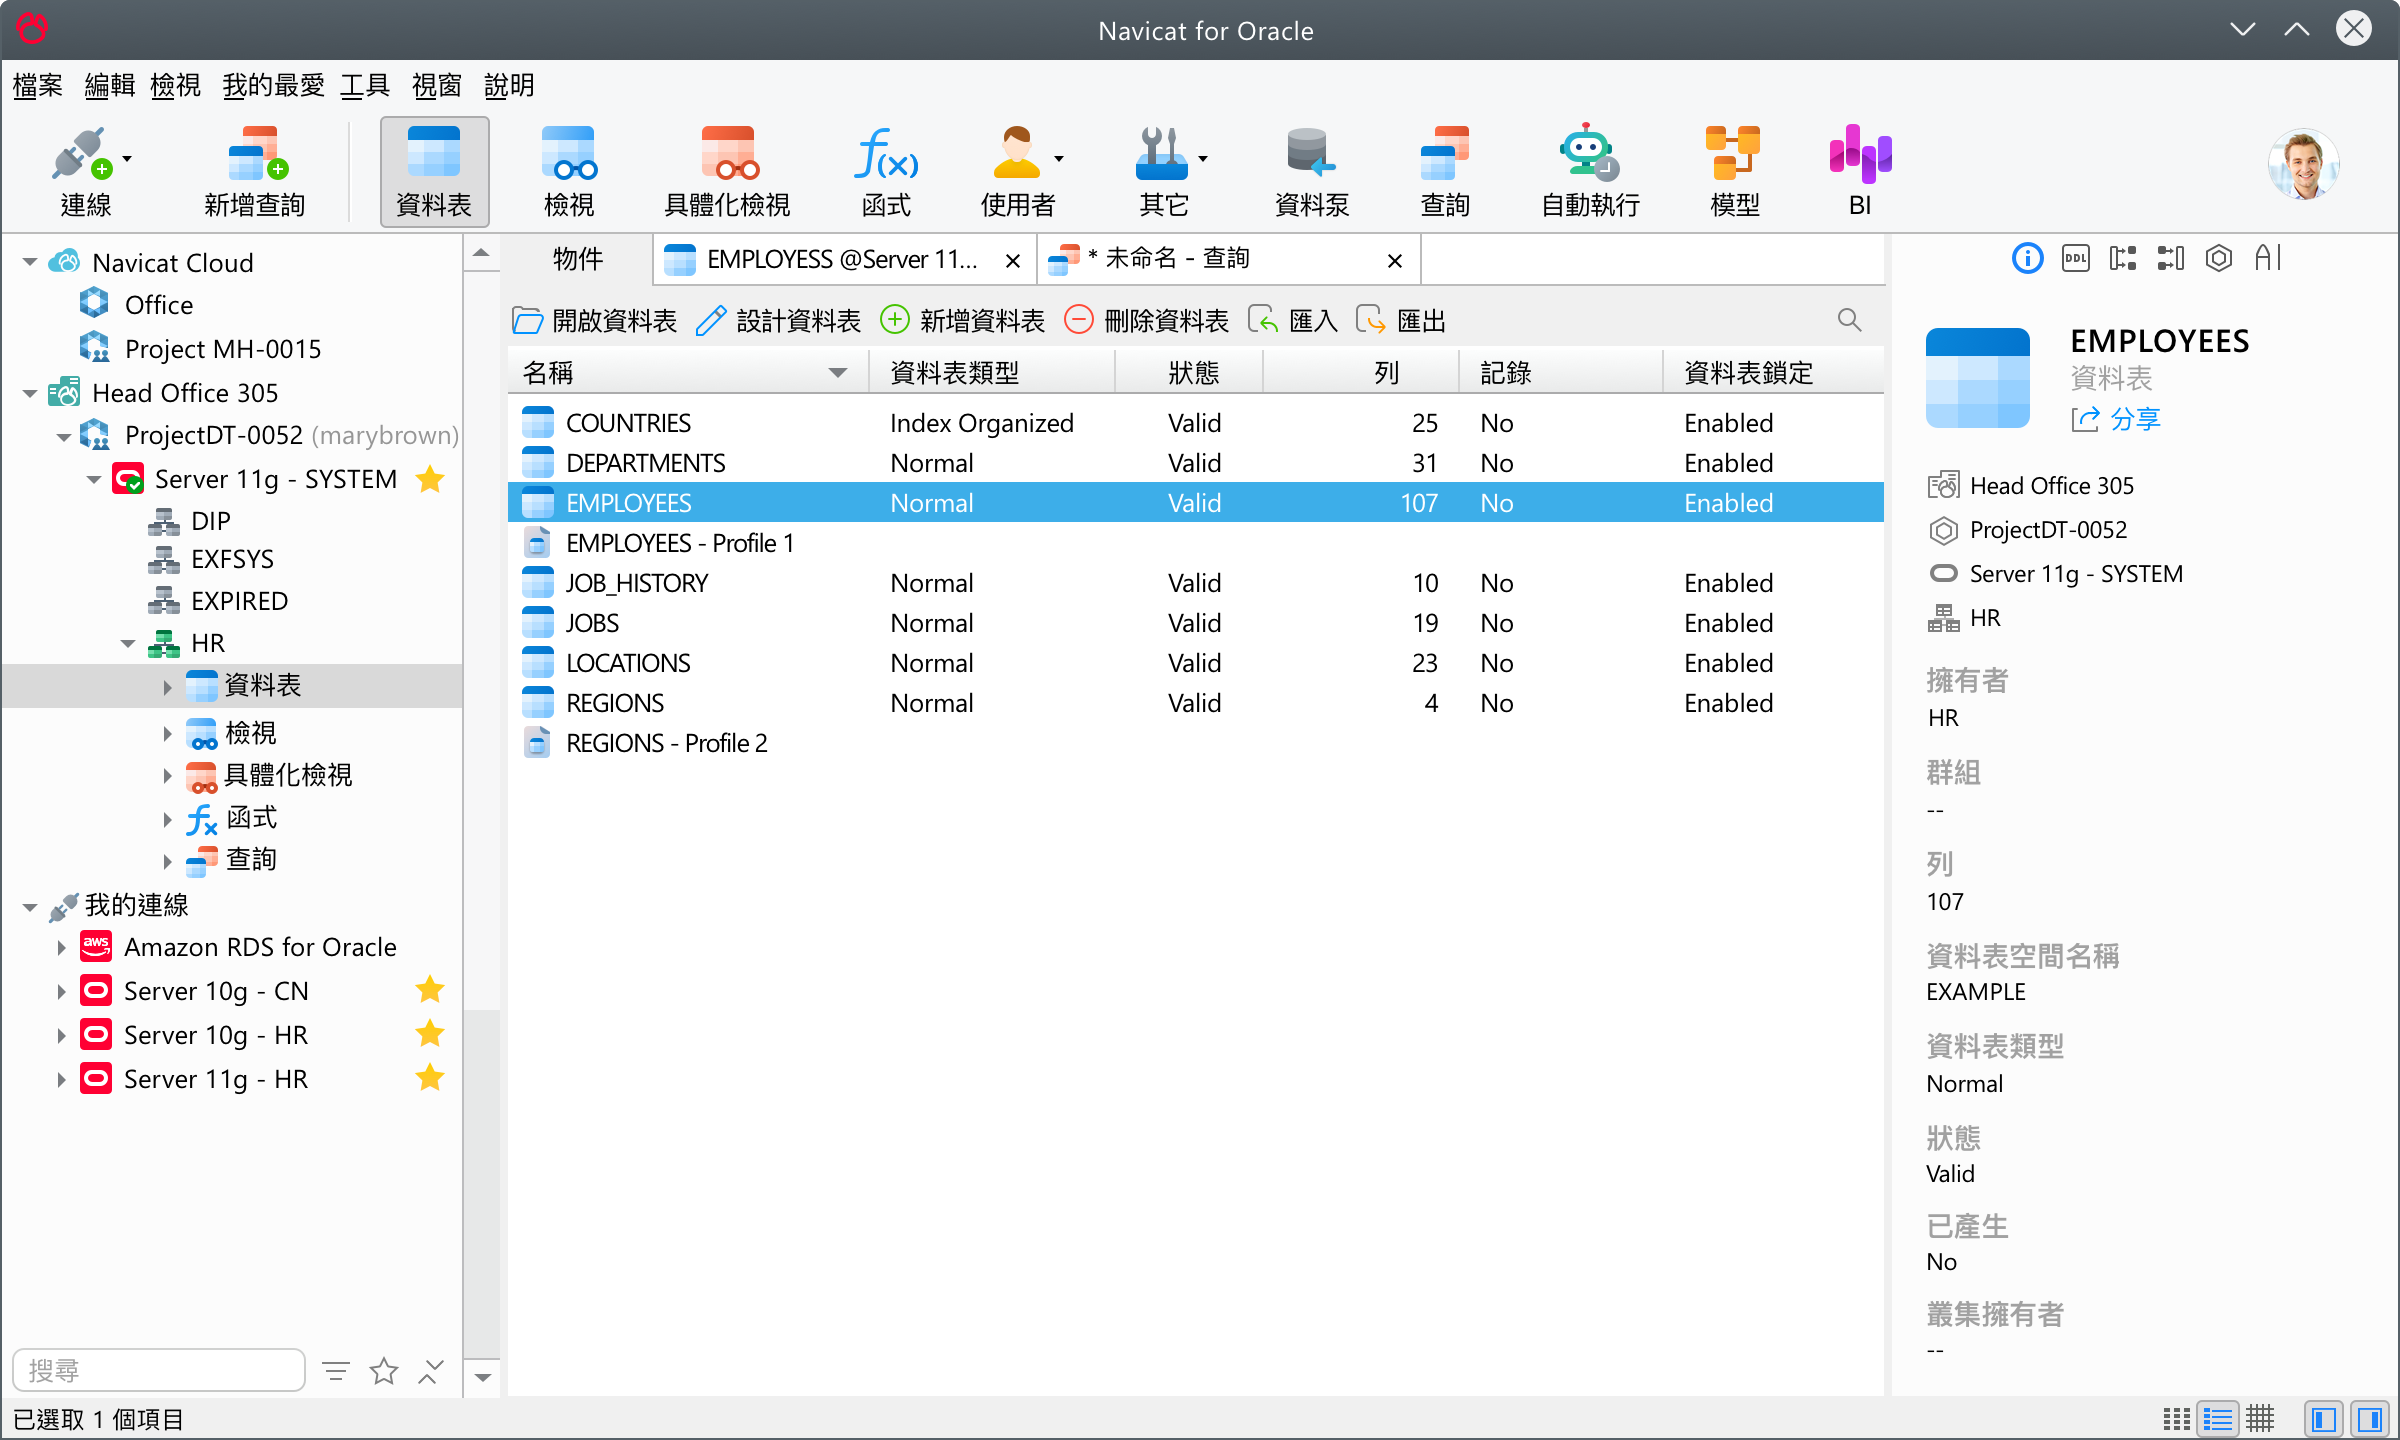Toggle favorite star for Server 11g - HR

pyautogui.click(x=430, y=1078)
